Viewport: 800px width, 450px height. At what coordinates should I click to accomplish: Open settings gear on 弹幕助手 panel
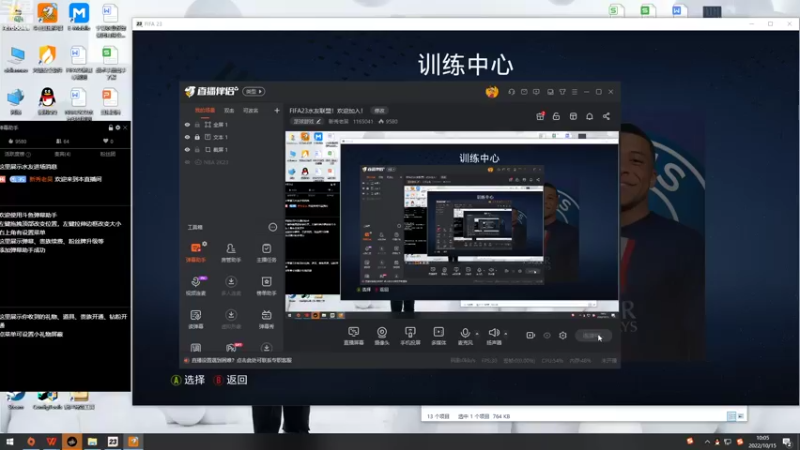pyautogui.click(x=118, y=128)
